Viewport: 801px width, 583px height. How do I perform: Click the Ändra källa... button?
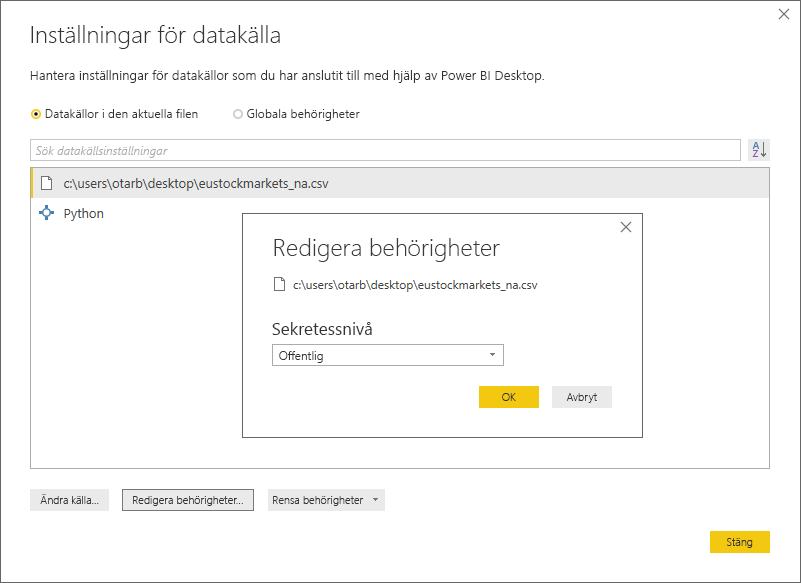[x=69, y=500]
